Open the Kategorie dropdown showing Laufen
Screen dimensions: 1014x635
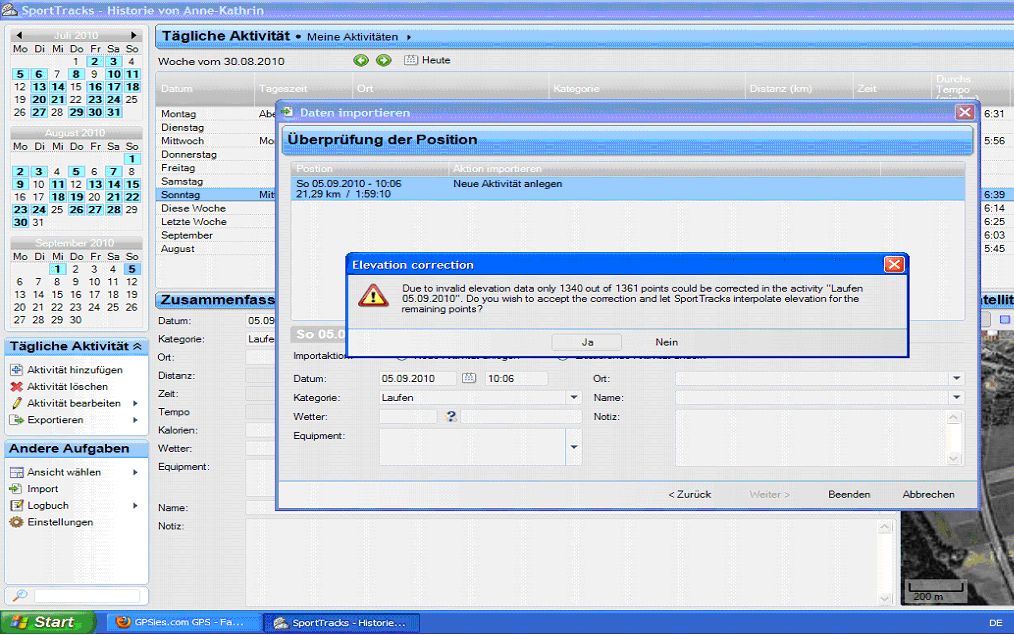pos(573,397)
